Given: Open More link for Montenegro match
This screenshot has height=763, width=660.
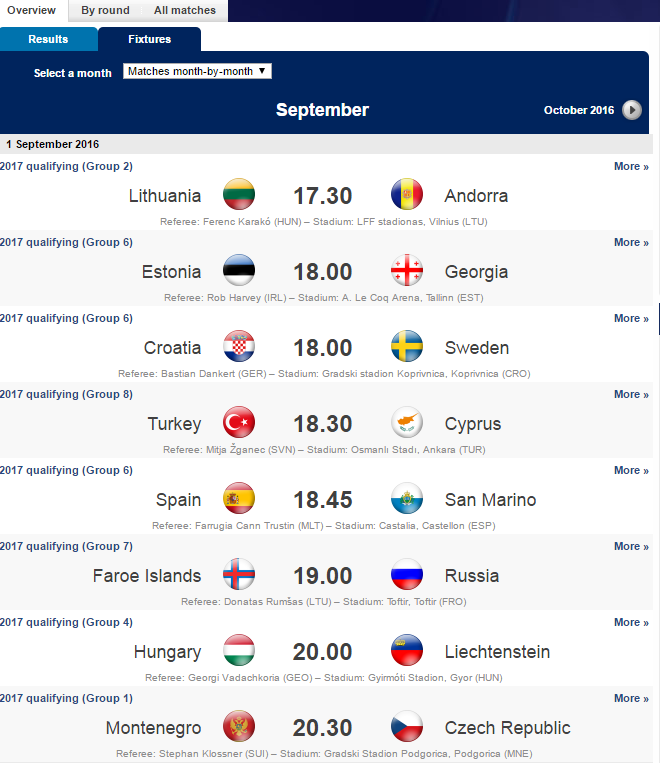Looking at the screenshot, I should [x=631, y=699].
